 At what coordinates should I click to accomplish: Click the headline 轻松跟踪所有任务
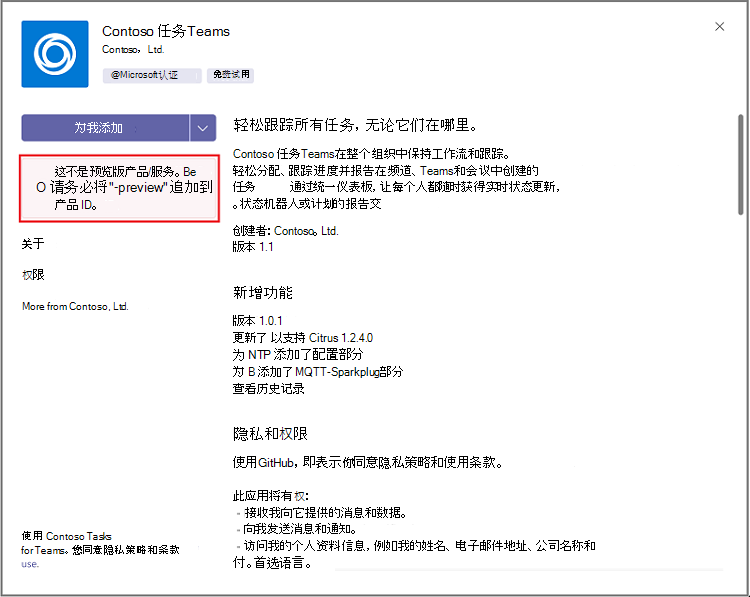pyautogui.click(x=355, y=125)
